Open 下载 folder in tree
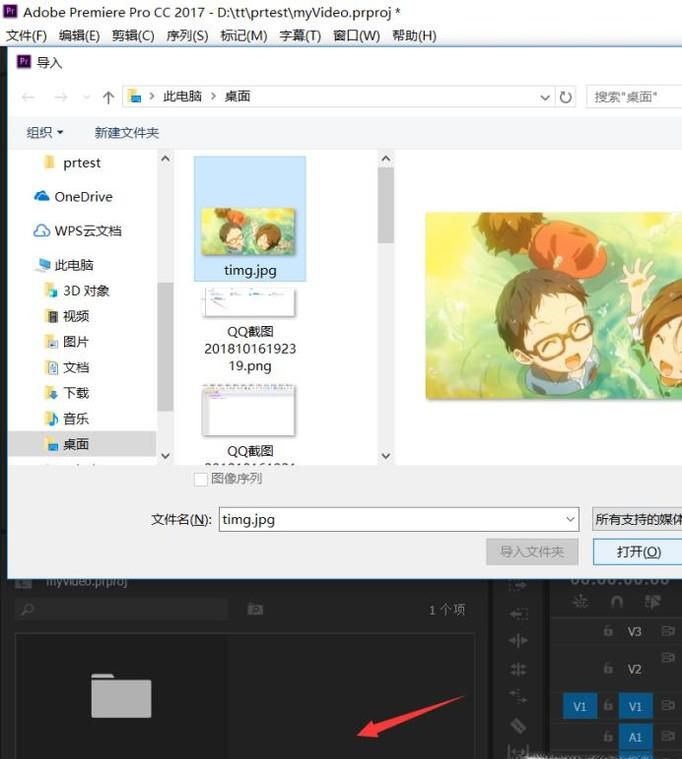The height and width of the screenshot is (759, 682). click(66, 393)
